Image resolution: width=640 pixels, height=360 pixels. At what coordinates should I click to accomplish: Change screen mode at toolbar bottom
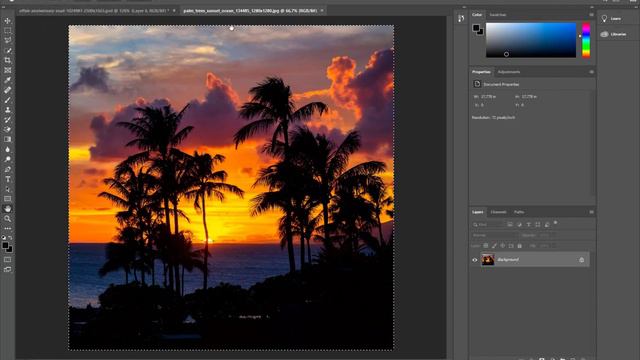click(8, 269)
